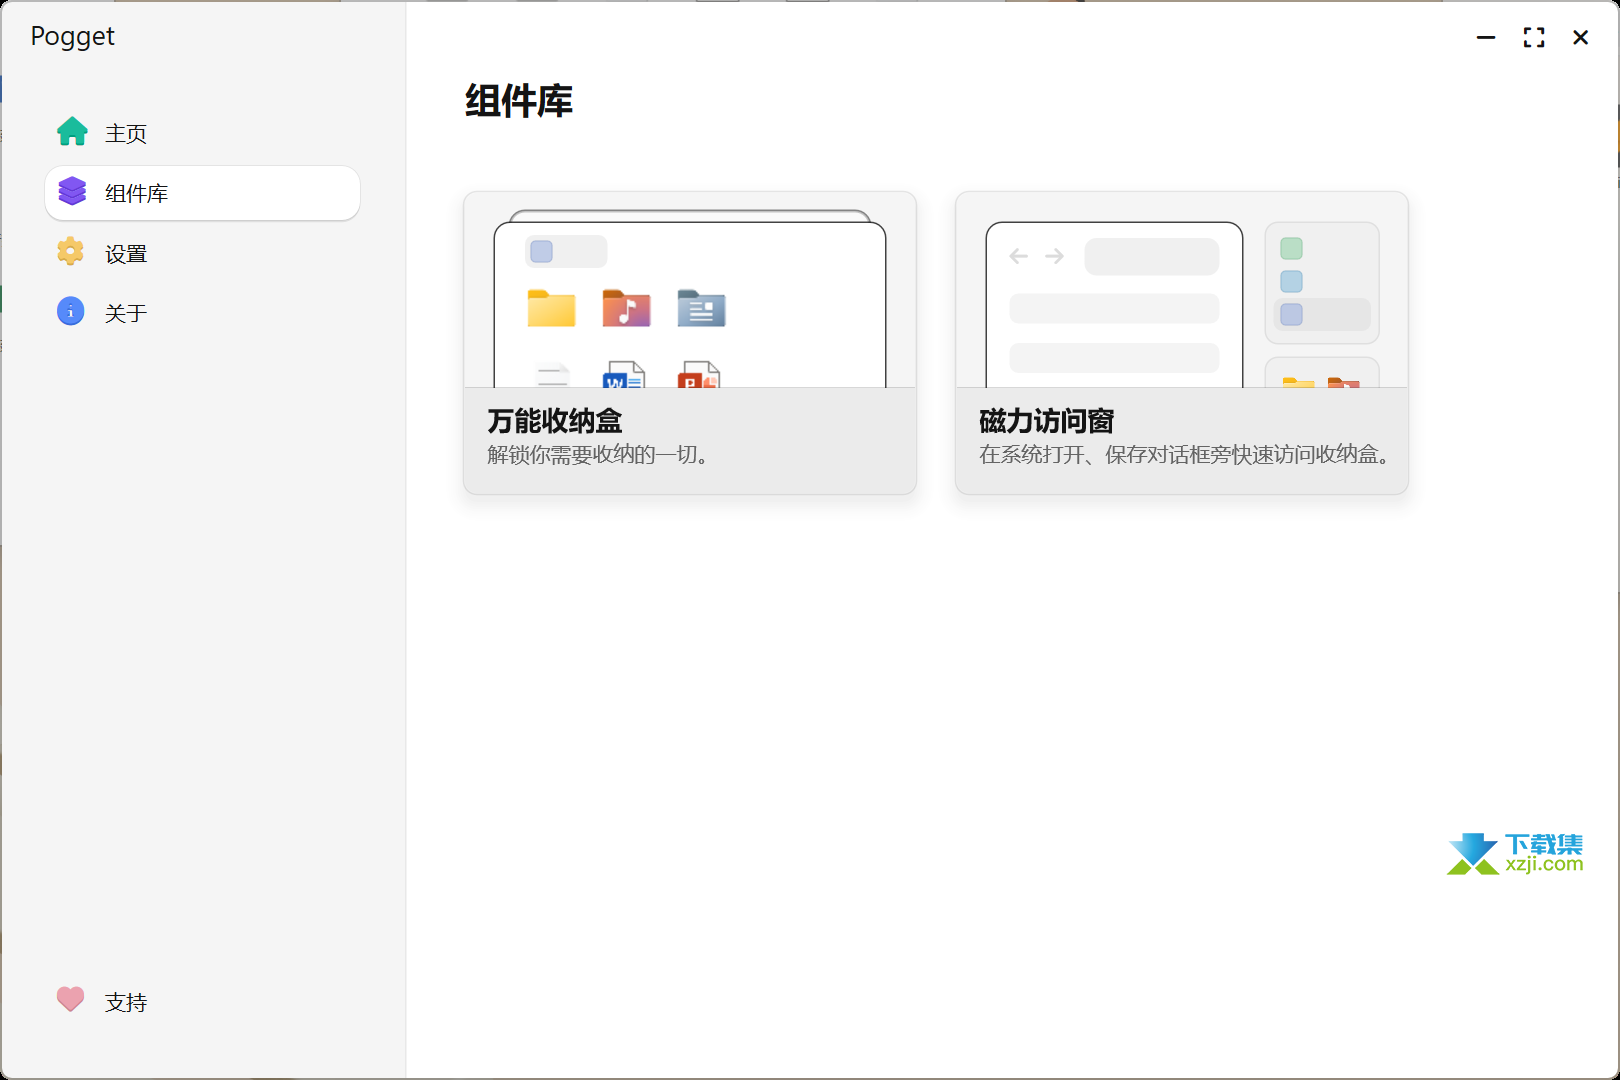
Task: Click the back arrow in 磁力访问窗 preview
Action: coord(1018,256)
